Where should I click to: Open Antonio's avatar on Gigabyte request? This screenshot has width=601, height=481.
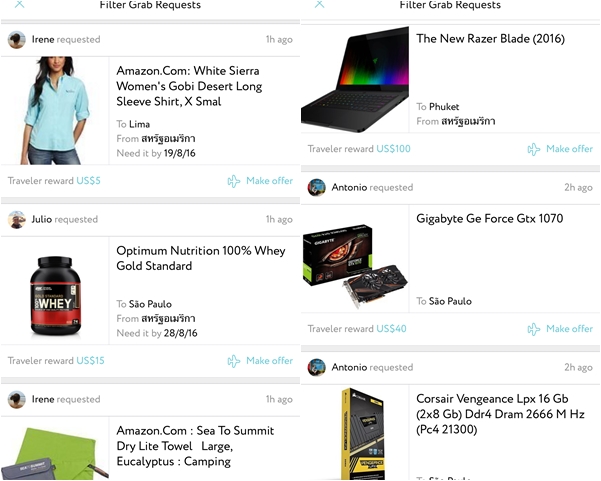click(x=317, y=187)
